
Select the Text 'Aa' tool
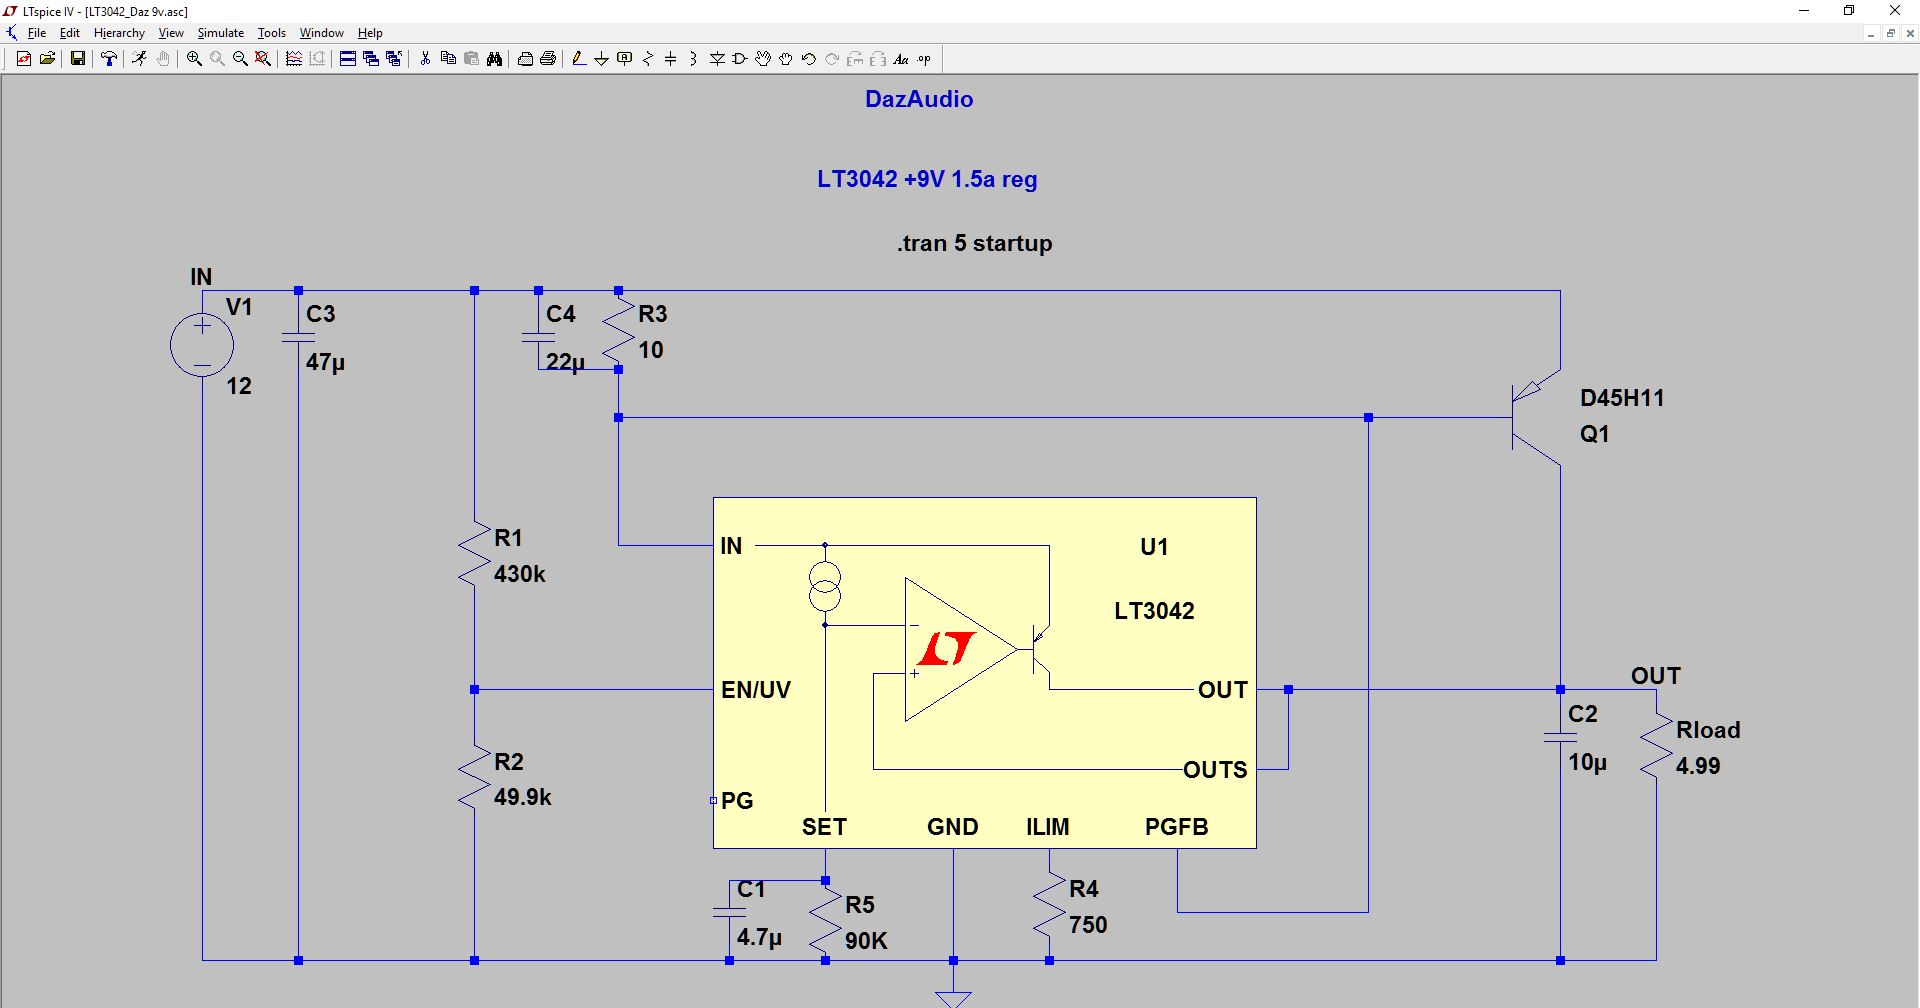(x=901, y=59)
